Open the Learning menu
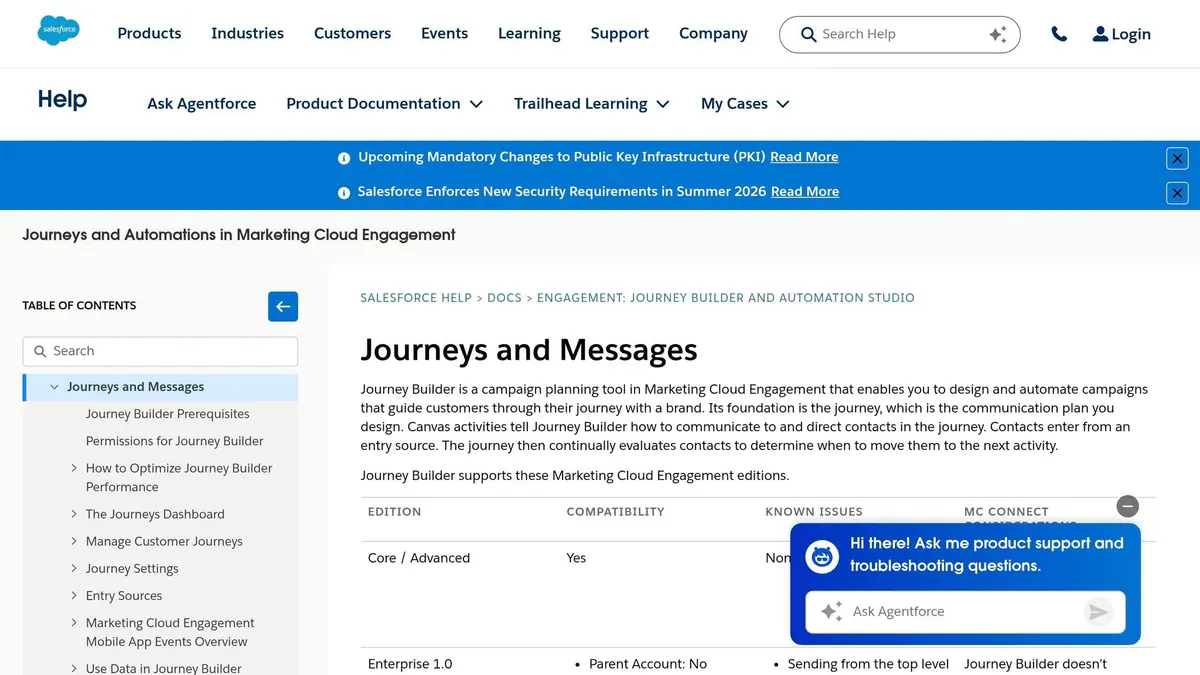 529,33
